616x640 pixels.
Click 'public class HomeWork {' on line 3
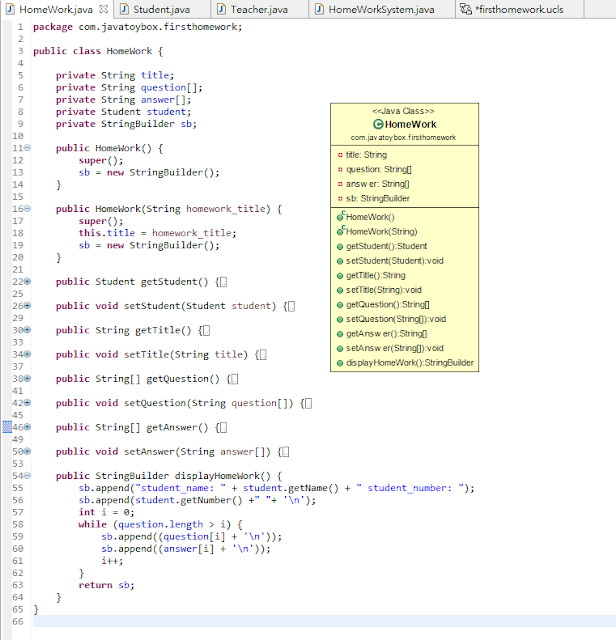[x=98, y=51]
